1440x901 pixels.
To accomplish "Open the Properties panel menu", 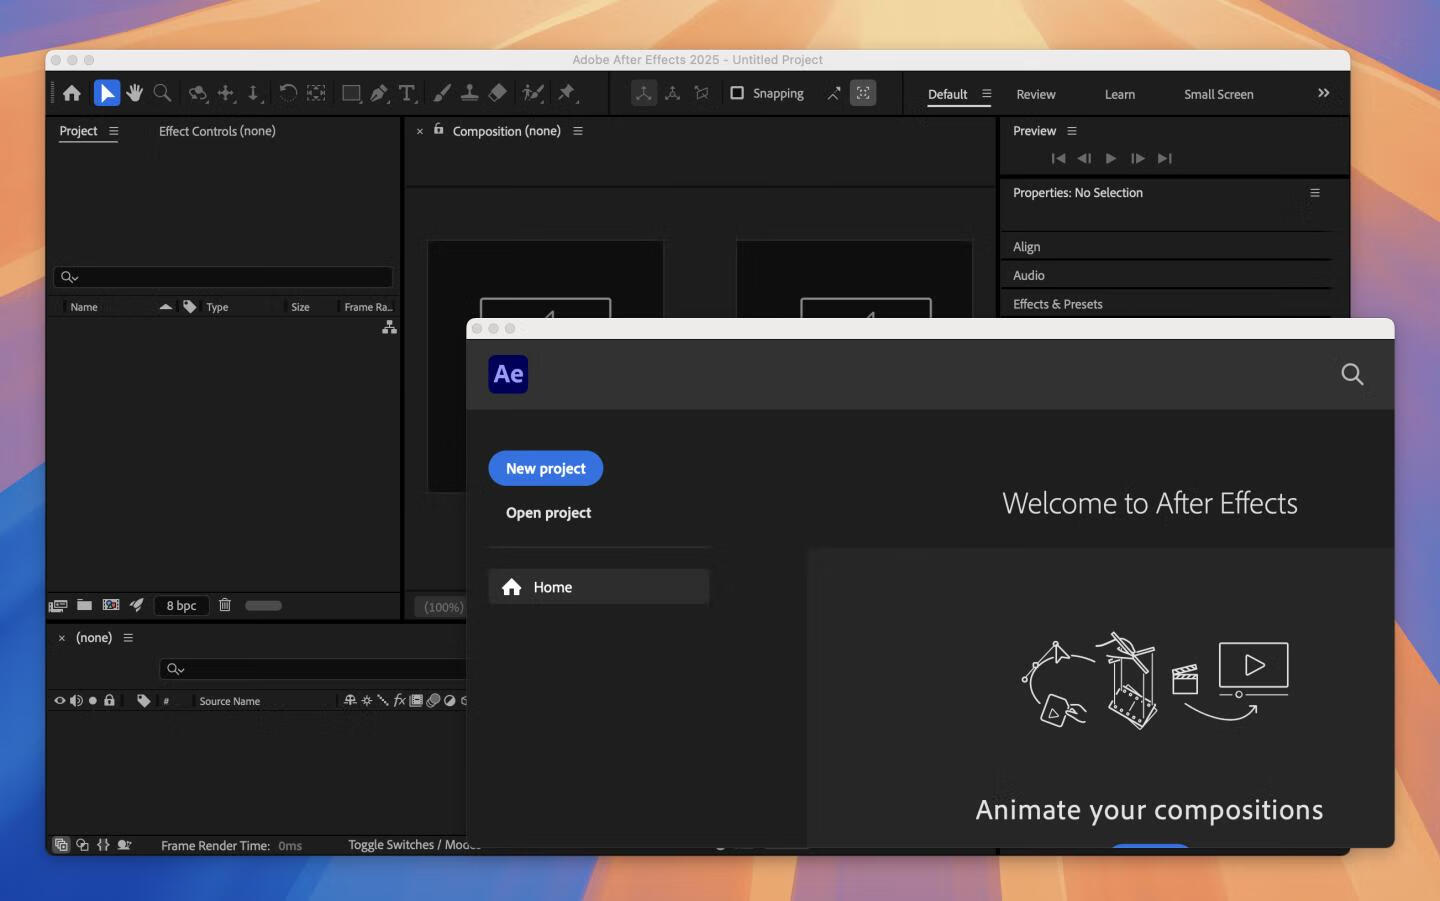I will click(x=1315, y=192).
